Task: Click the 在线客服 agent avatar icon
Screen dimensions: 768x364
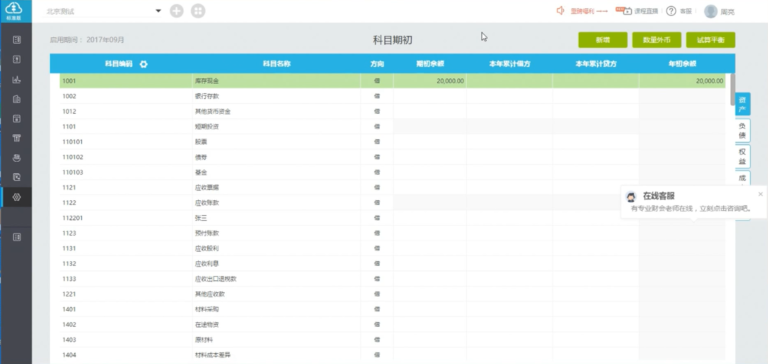Action: (x=631, y=197)
